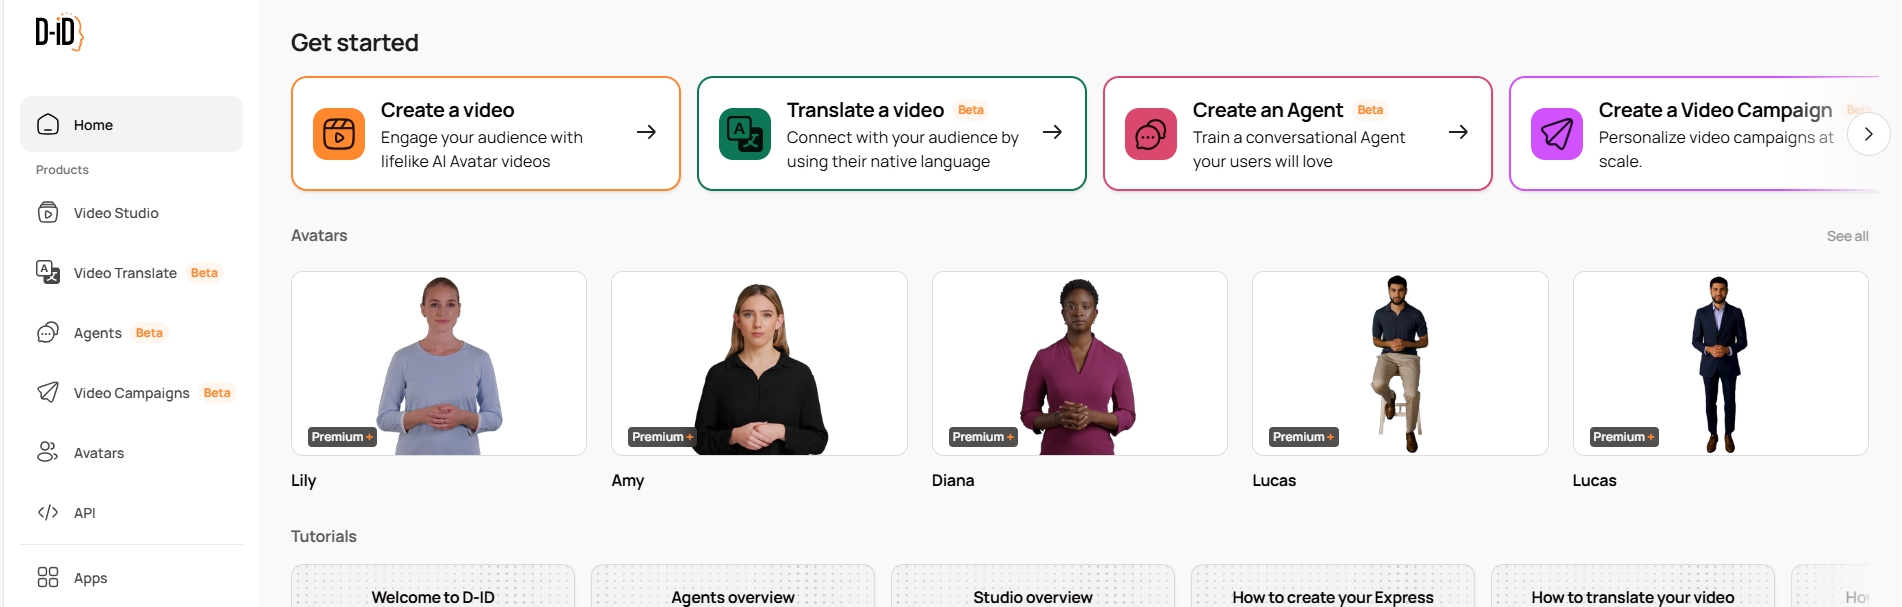Image resolution: width=1902 pixels, height=607 pixels.
Task: Click the Beta badge next to Video Campaigns
Action: coord(217,393)
